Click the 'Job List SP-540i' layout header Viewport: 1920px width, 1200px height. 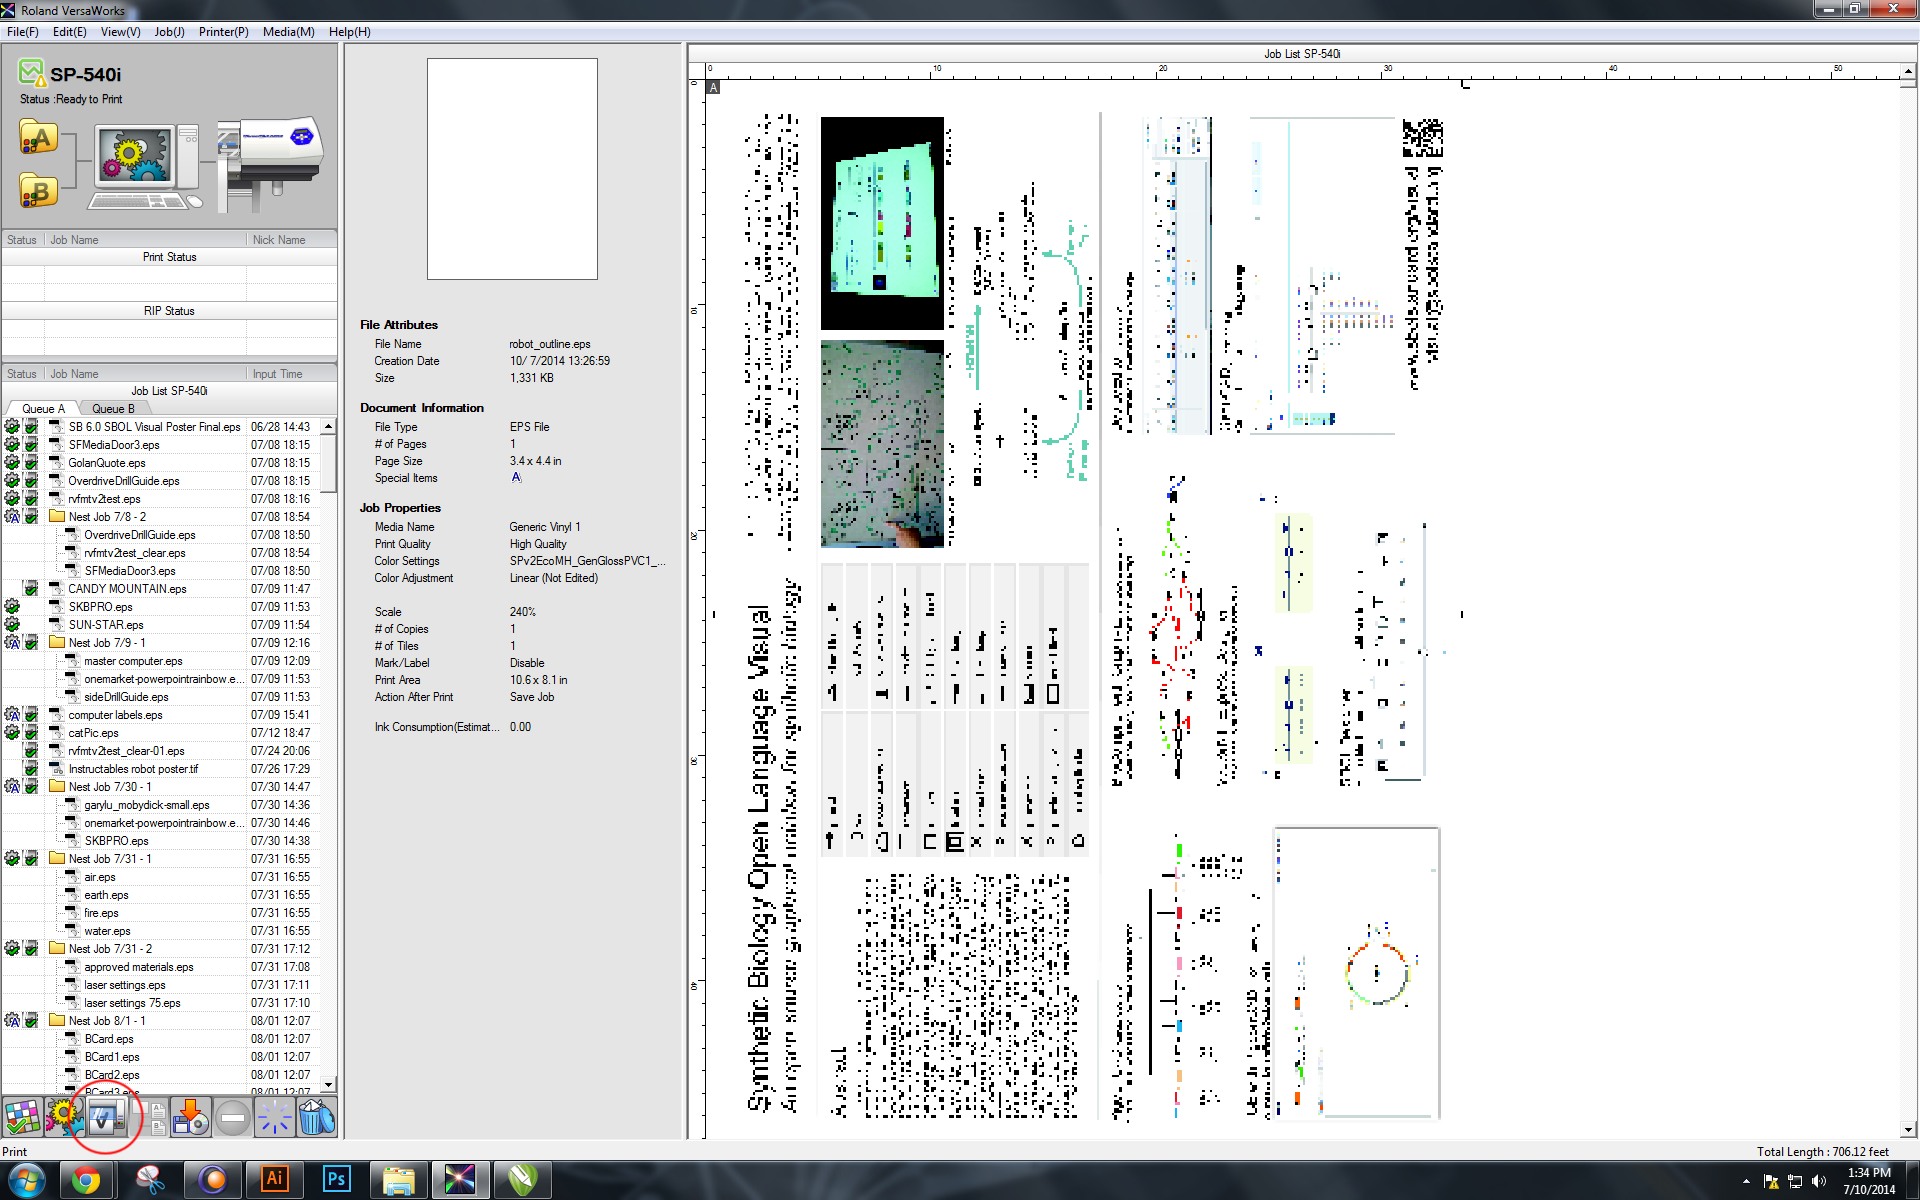(1301, 54)
